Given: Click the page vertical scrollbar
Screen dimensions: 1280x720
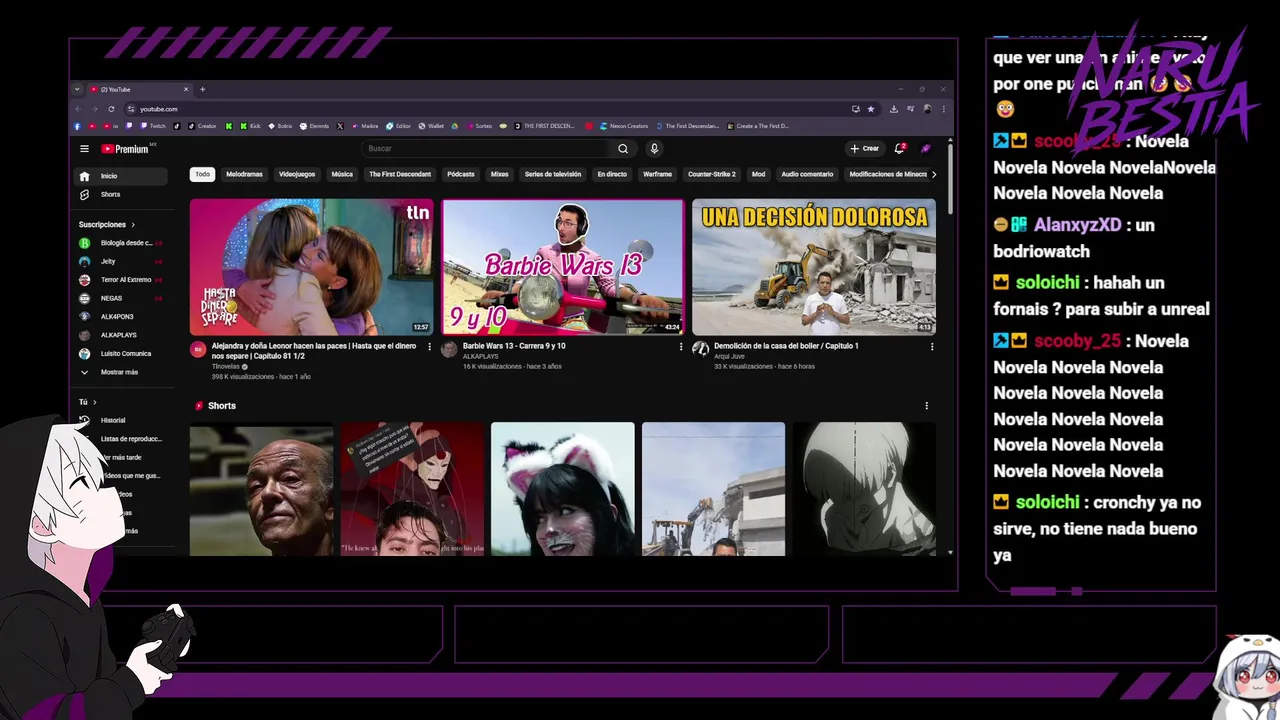Looking at the screenshot, I should (950, 178).
